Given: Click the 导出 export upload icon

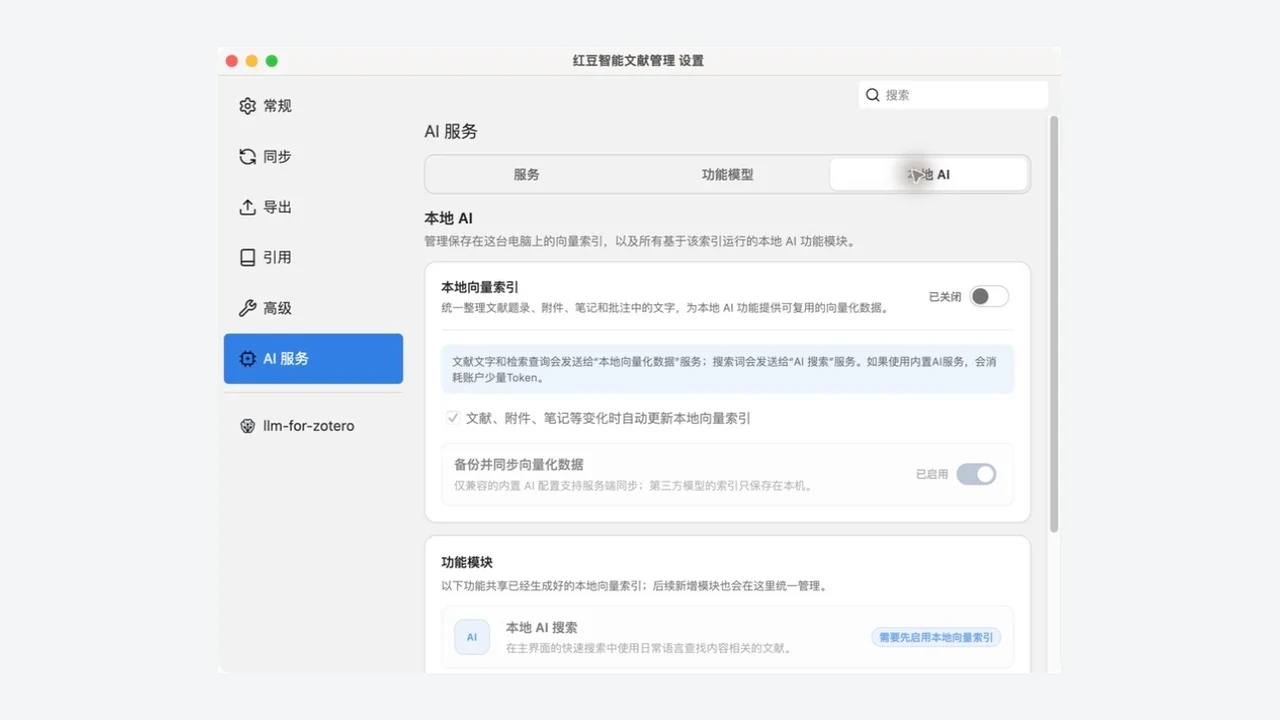Looking at the screenshot, I should click(248, 207).
